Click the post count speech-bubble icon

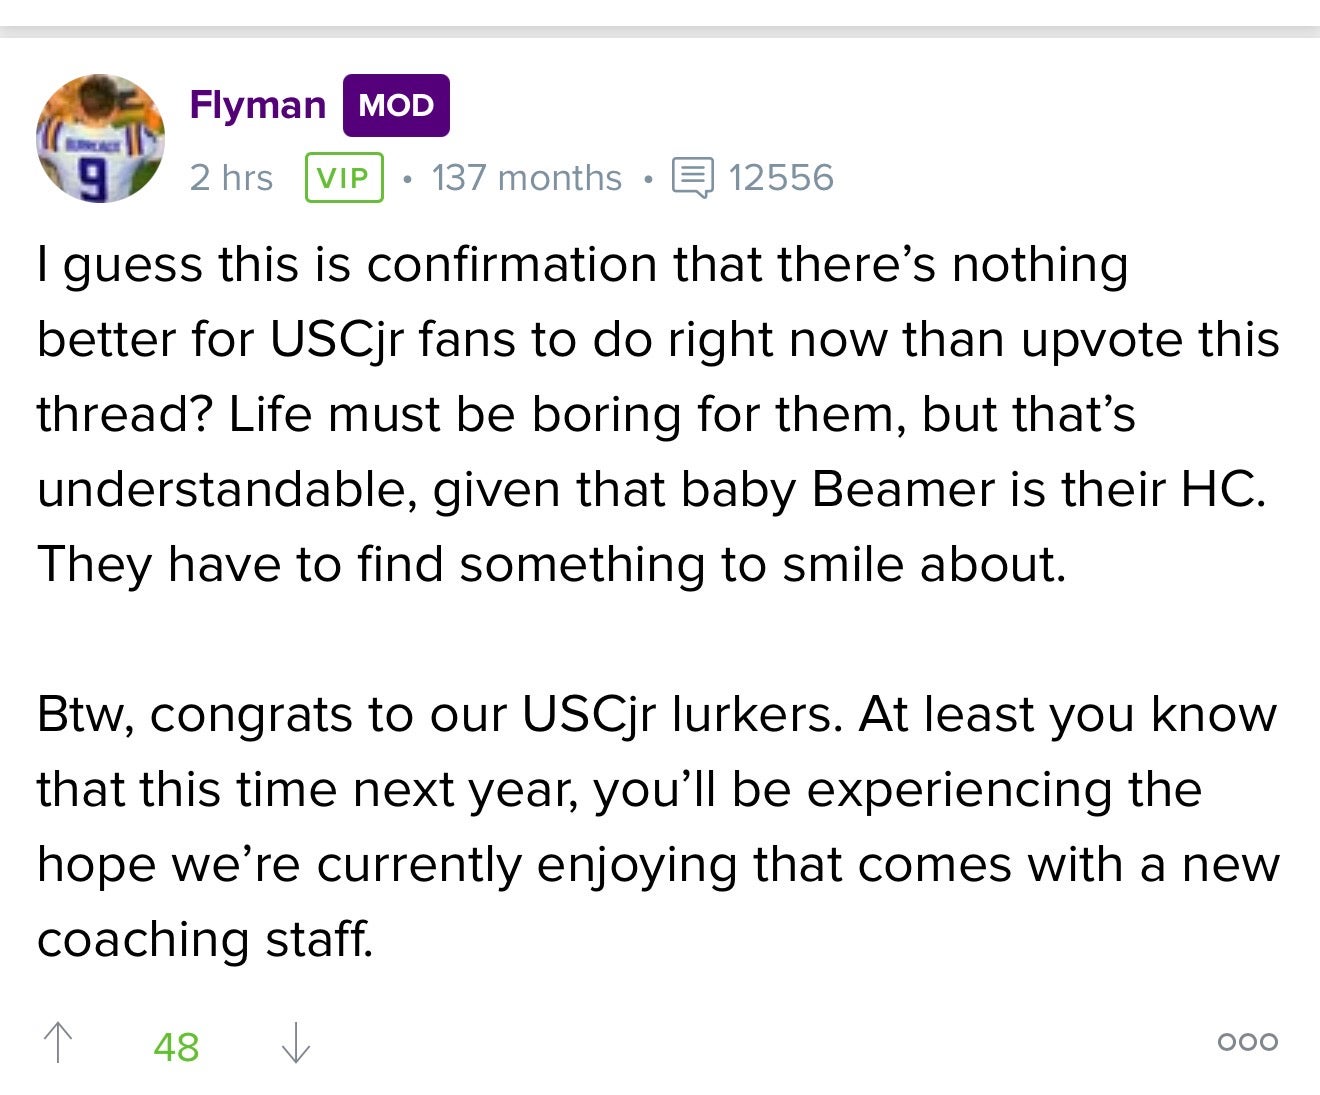tap(692, 178)
